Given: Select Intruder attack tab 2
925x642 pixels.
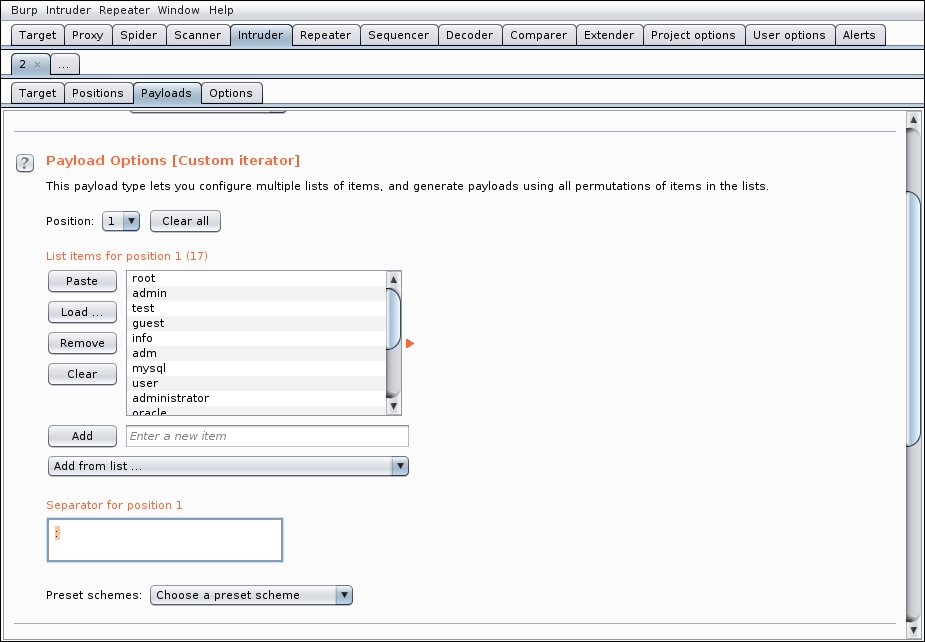Looking at the screenshot, I should 24,64.
